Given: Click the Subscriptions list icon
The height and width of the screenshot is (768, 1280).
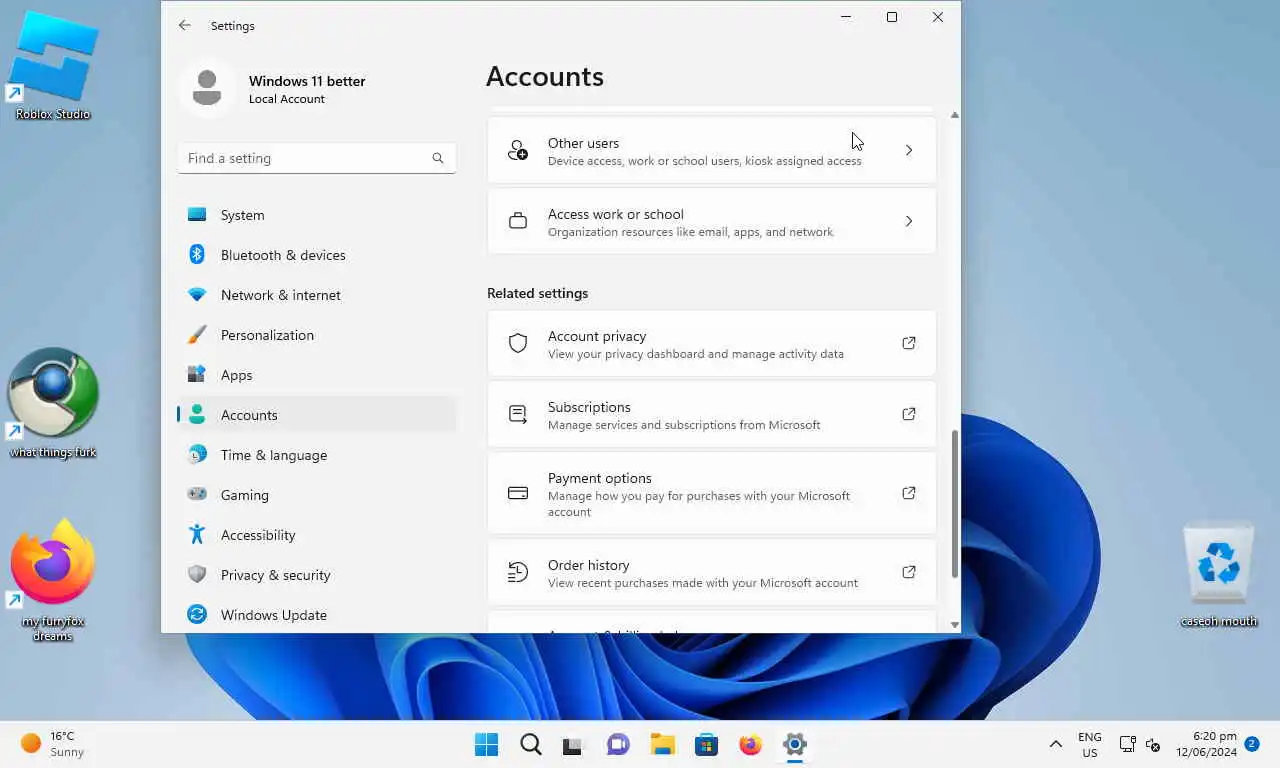Looking at the screenshot, I should click(518, 414).
